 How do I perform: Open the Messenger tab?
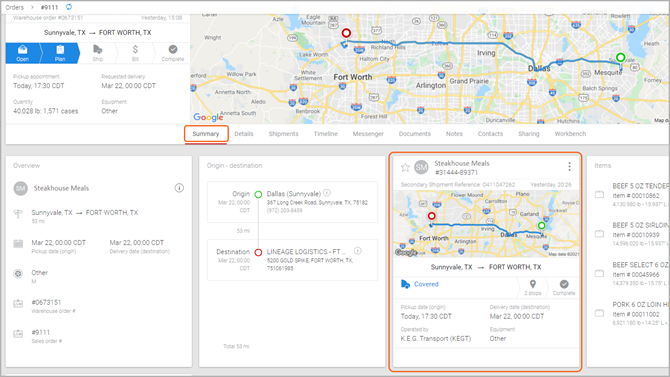pyautogui.click(x=368, y=134)
